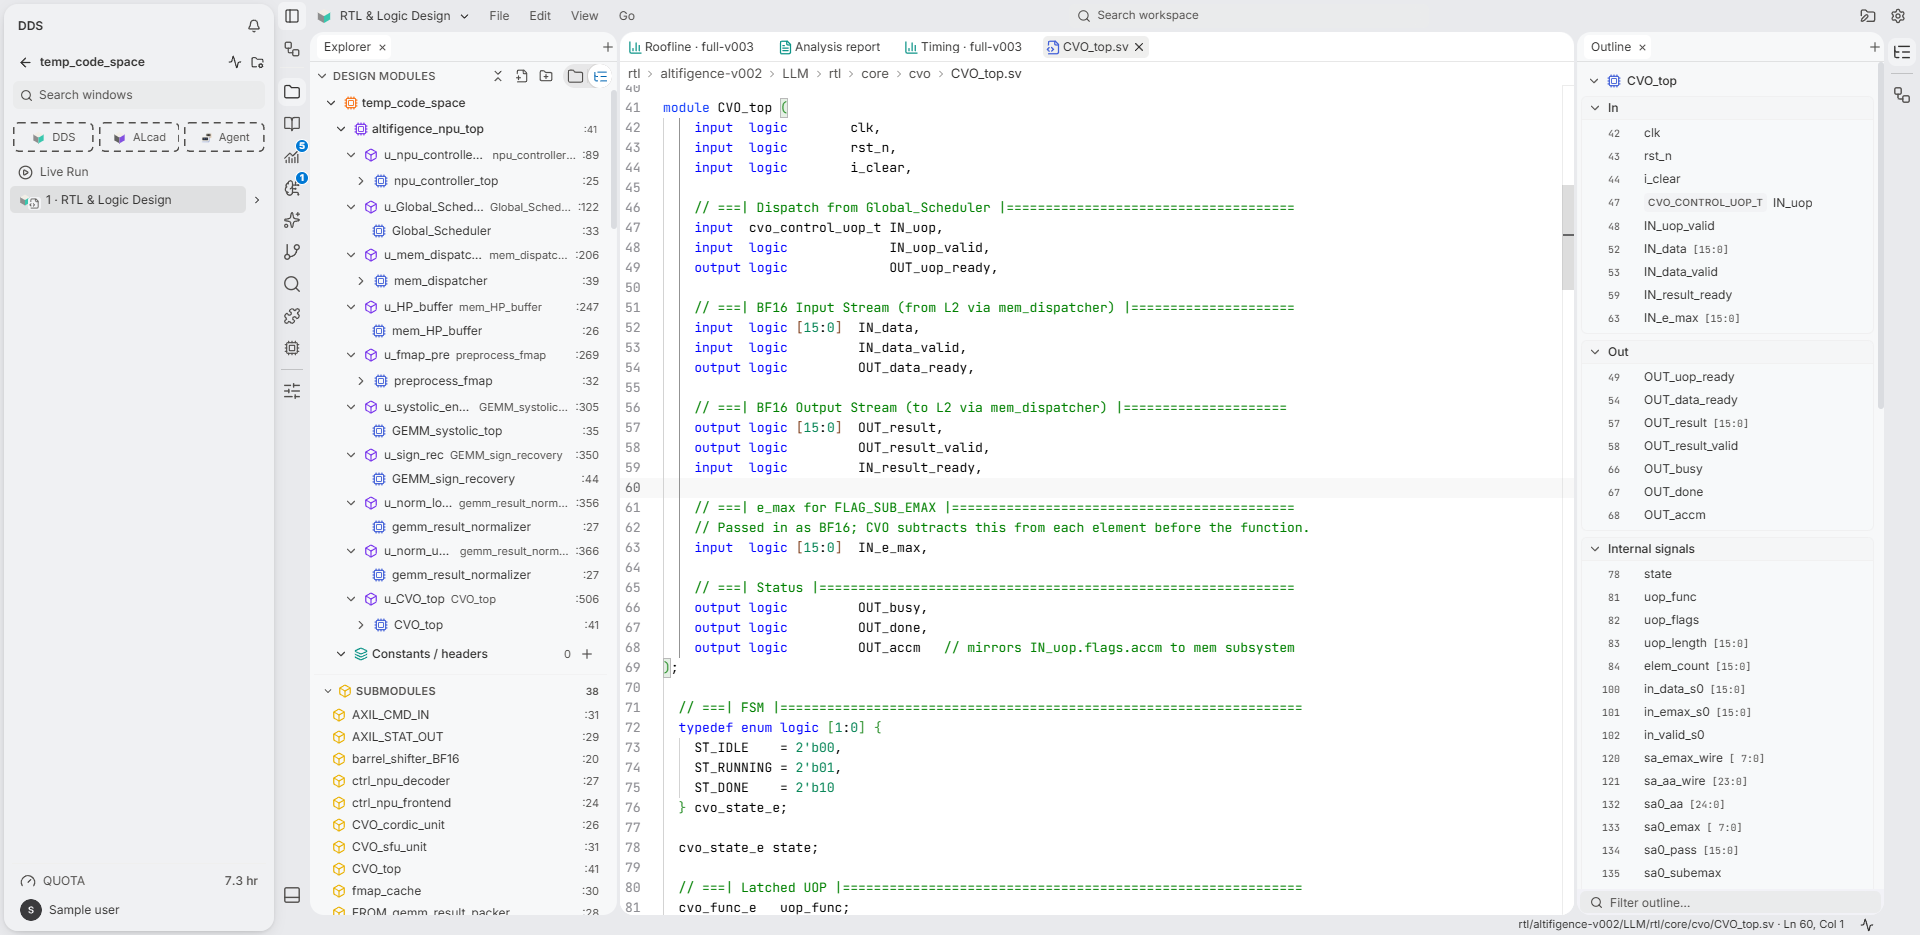Collapse the SUBMODULES section
Viewport: 1920px width, 935px height.
click(x=328, y=691)
